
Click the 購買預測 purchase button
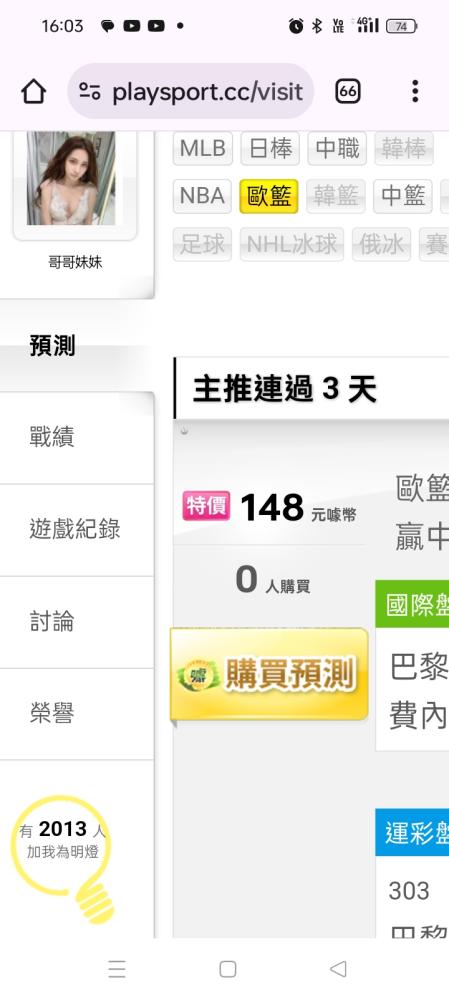(269, 674)
